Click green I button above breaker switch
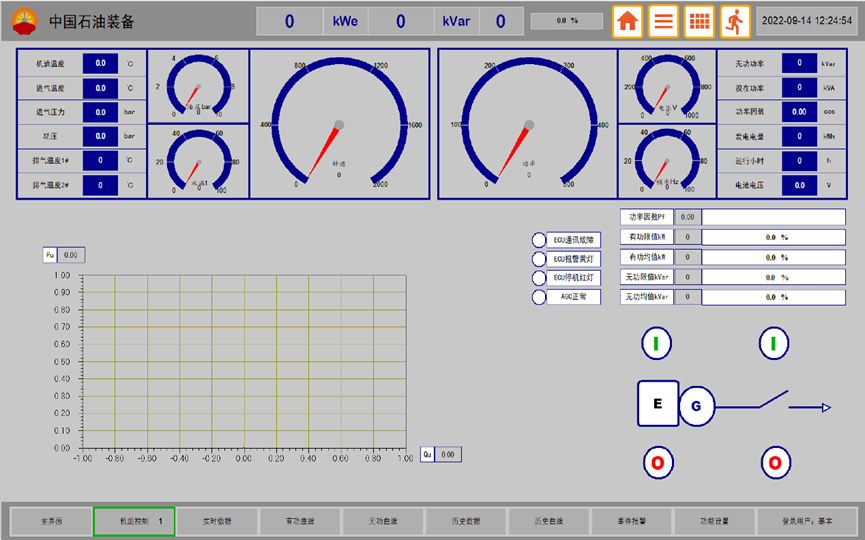Screen dimensions: 865x540 [x=773, y=344]
